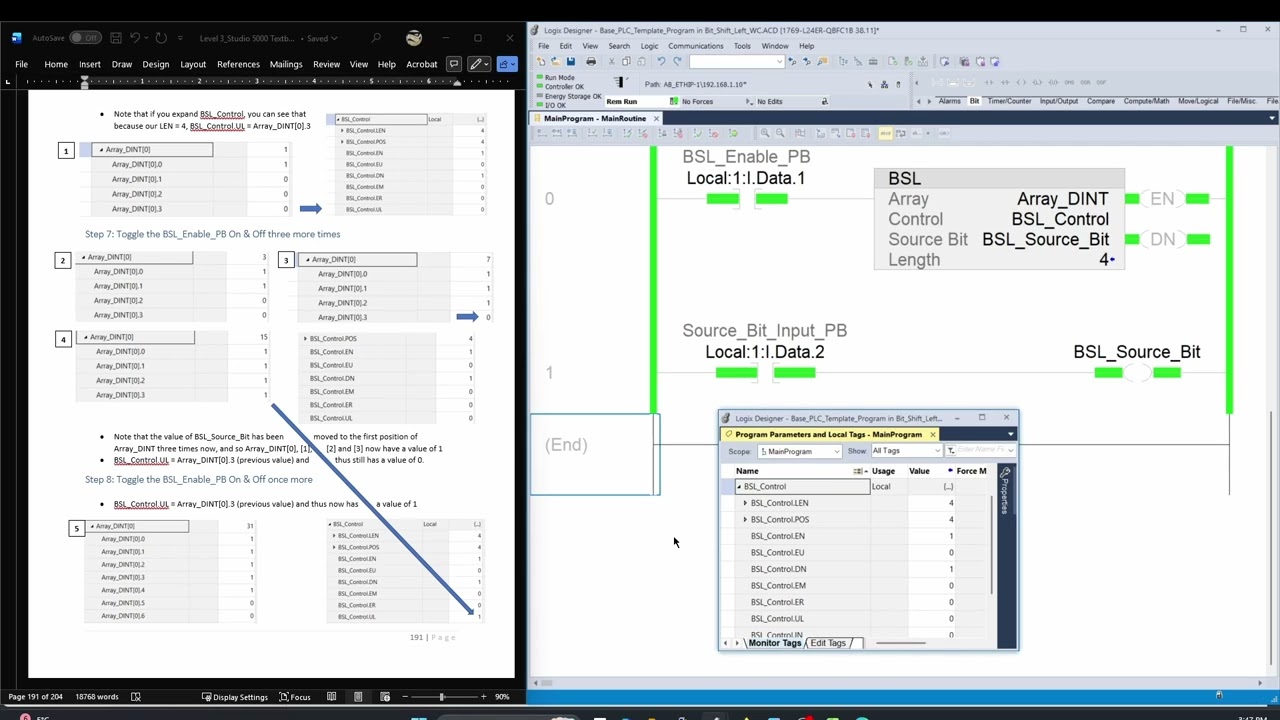The height and width of the screenshot is (720, 1280).
Task: Click the controller faceplate key-switch icon
Action: 619,82
